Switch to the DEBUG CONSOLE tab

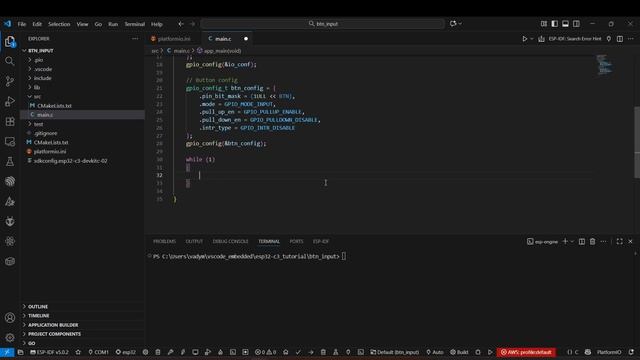coord(230,242)
